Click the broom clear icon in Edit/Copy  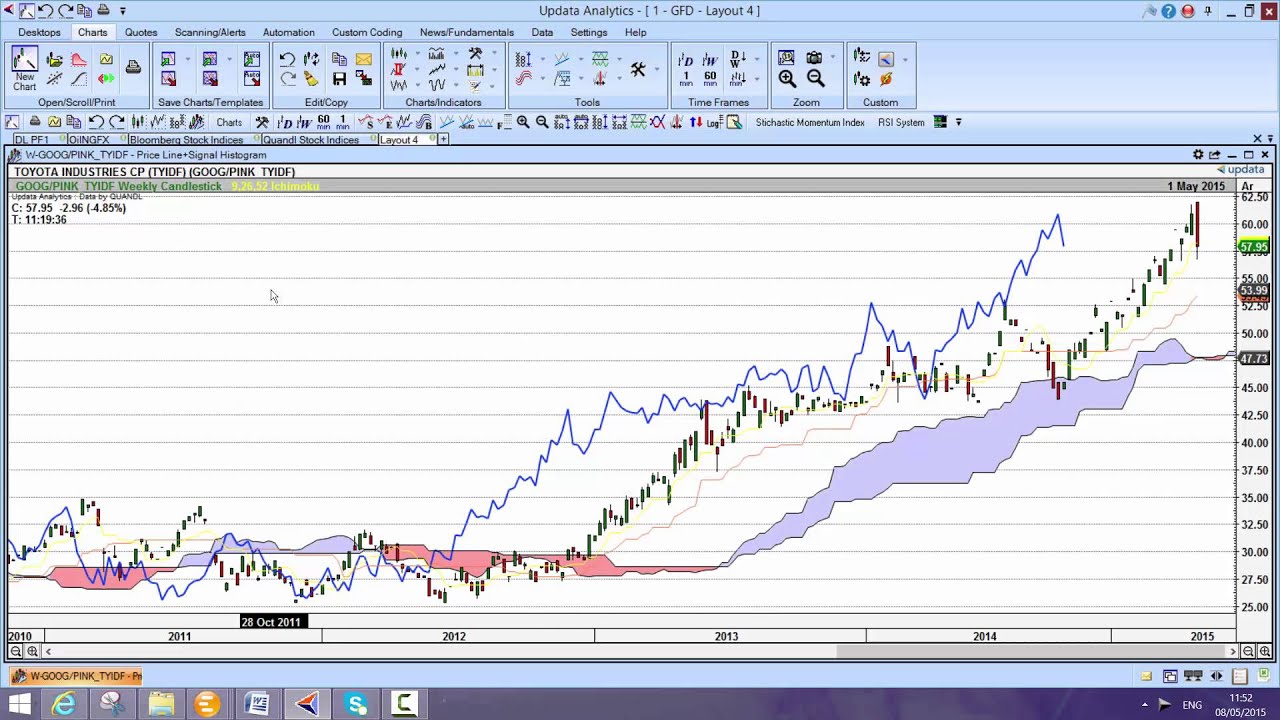[x=311, y=79]
